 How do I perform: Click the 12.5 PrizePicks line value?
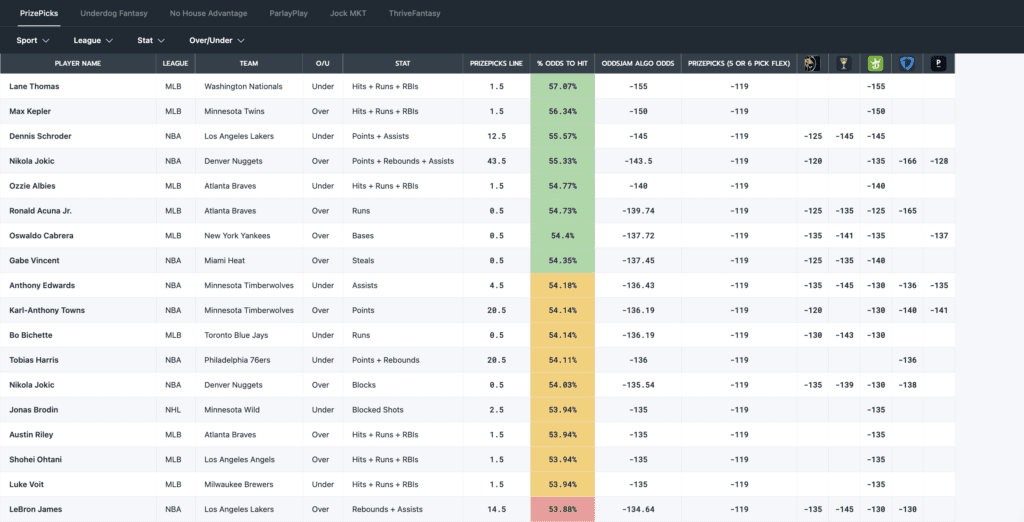pos(496,136)
